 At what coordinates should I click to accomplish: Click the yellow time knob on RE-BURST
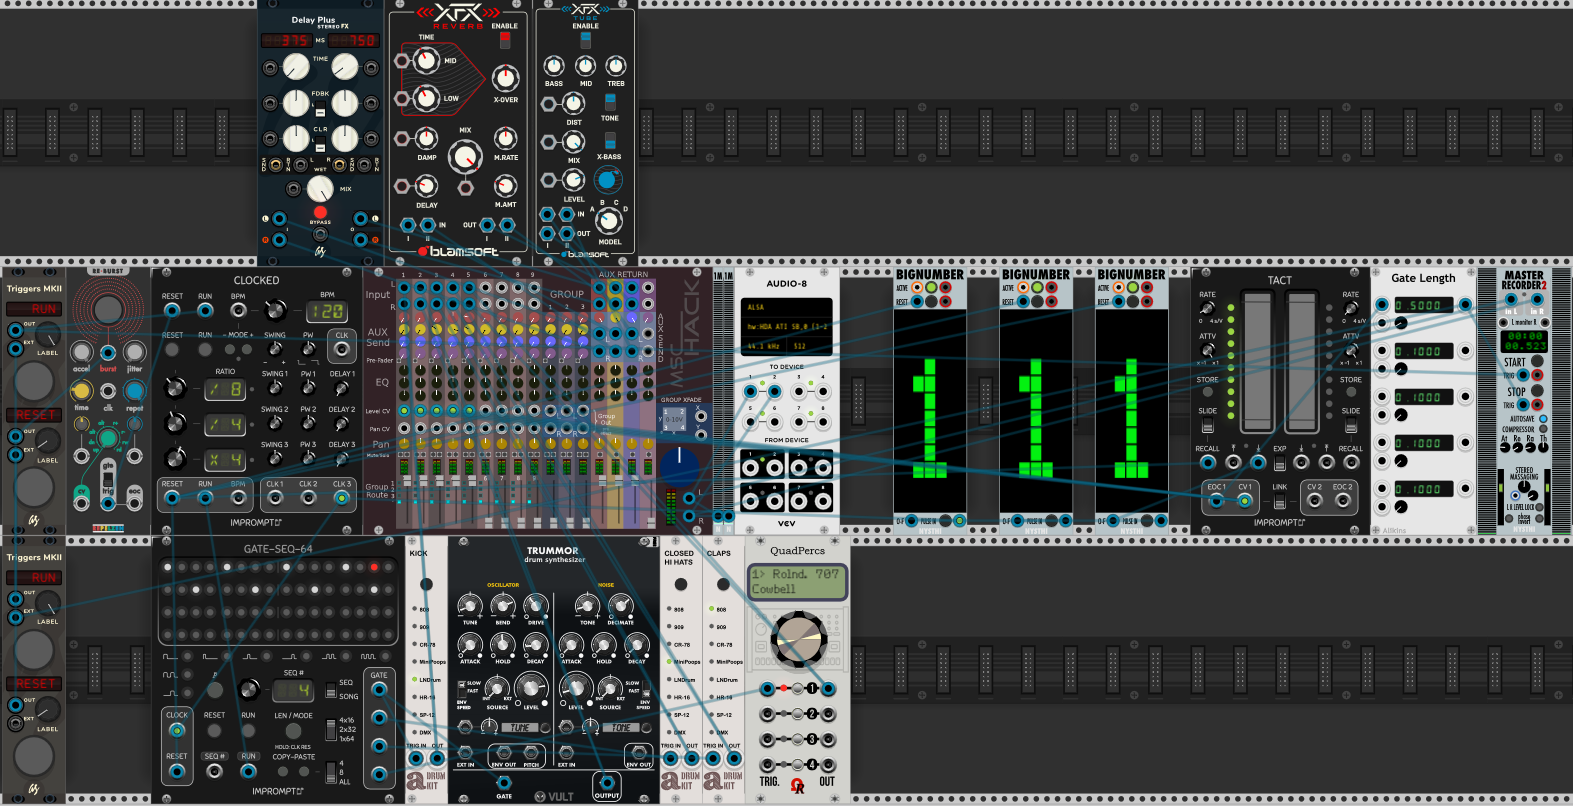click(82, 391)
